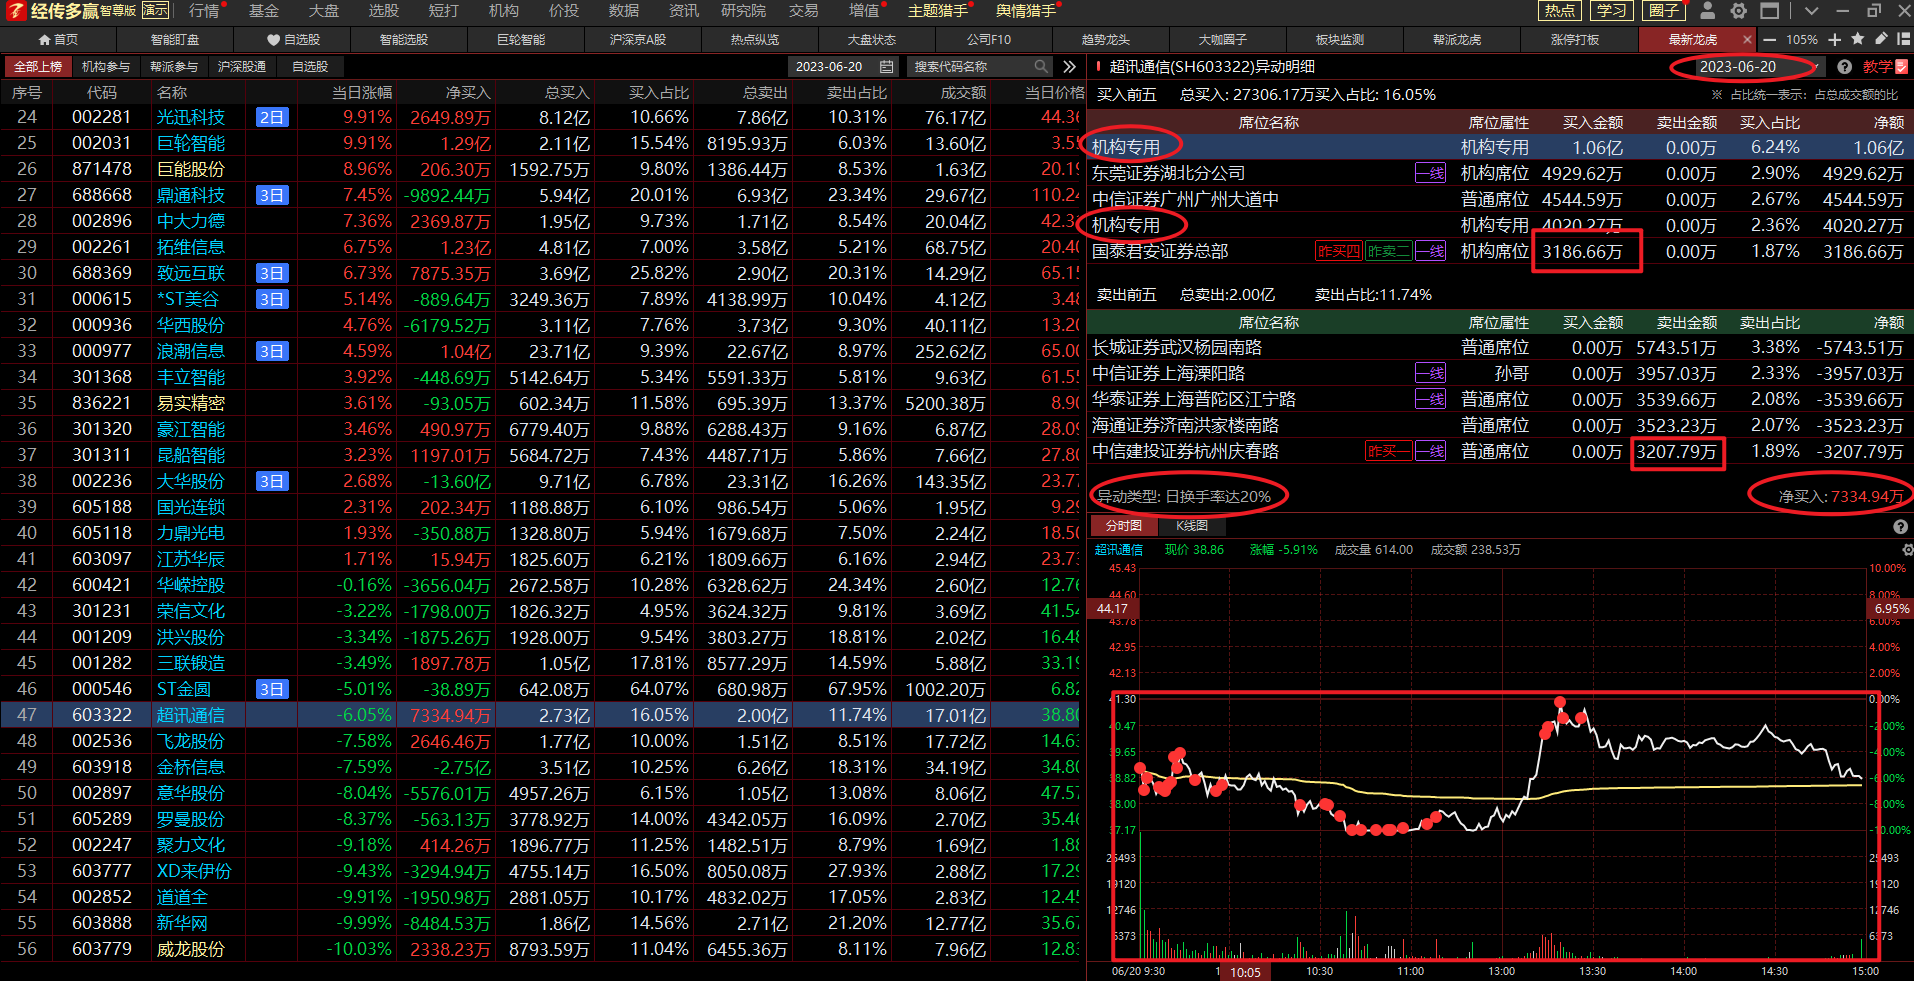Click 昨买四 tag on 国泰君安证券总部

click(x=1338, y=251)
